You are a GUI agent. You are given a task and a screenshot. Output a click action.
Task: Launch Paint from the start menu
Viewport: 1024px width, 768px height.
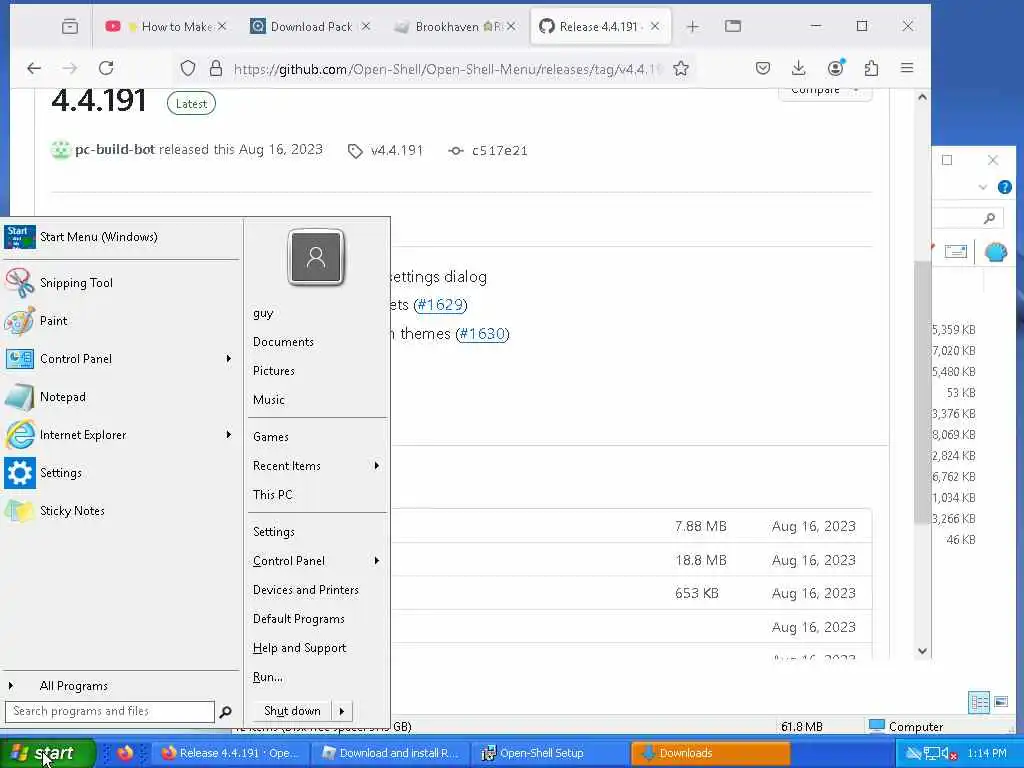121,321
